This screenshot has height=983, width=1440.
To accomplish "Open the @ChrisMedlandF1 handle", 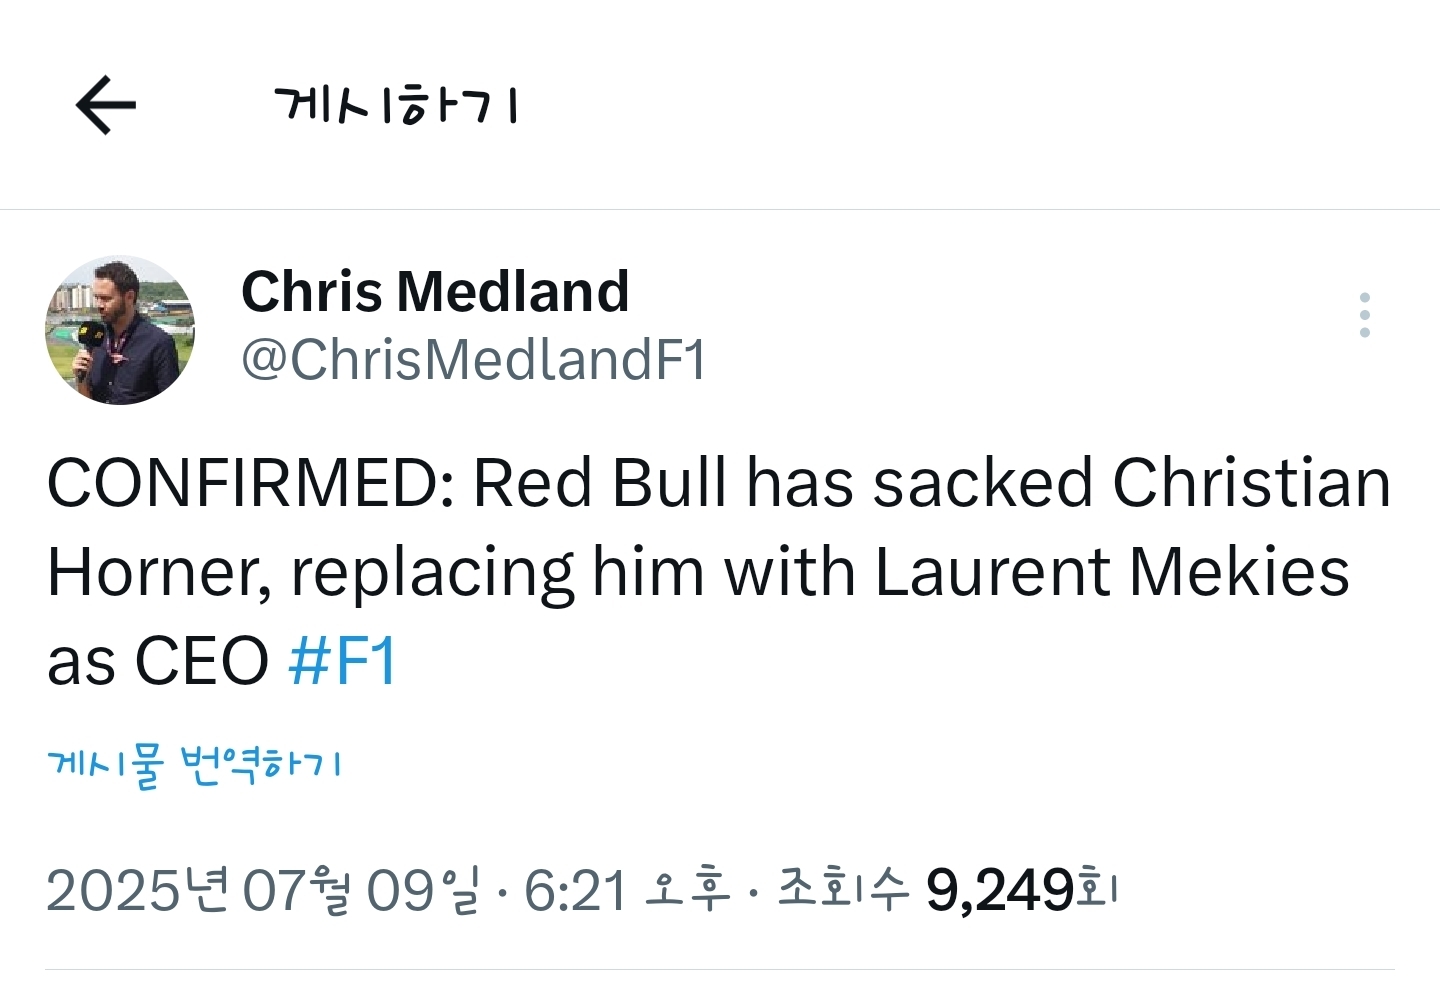I will 473,360.
